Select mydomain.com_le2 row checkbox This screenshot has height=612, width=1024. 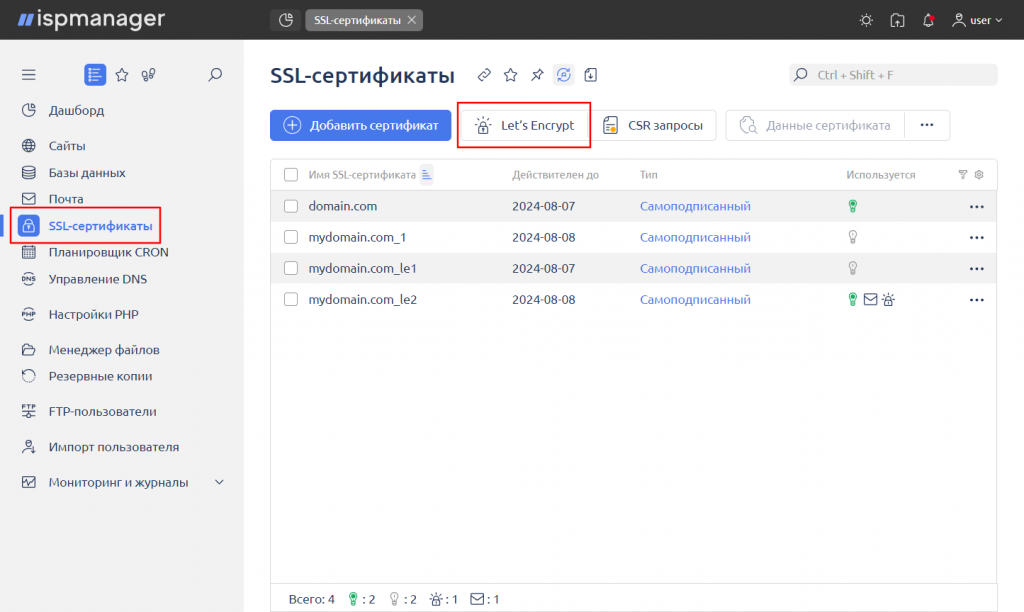[291, 300]
